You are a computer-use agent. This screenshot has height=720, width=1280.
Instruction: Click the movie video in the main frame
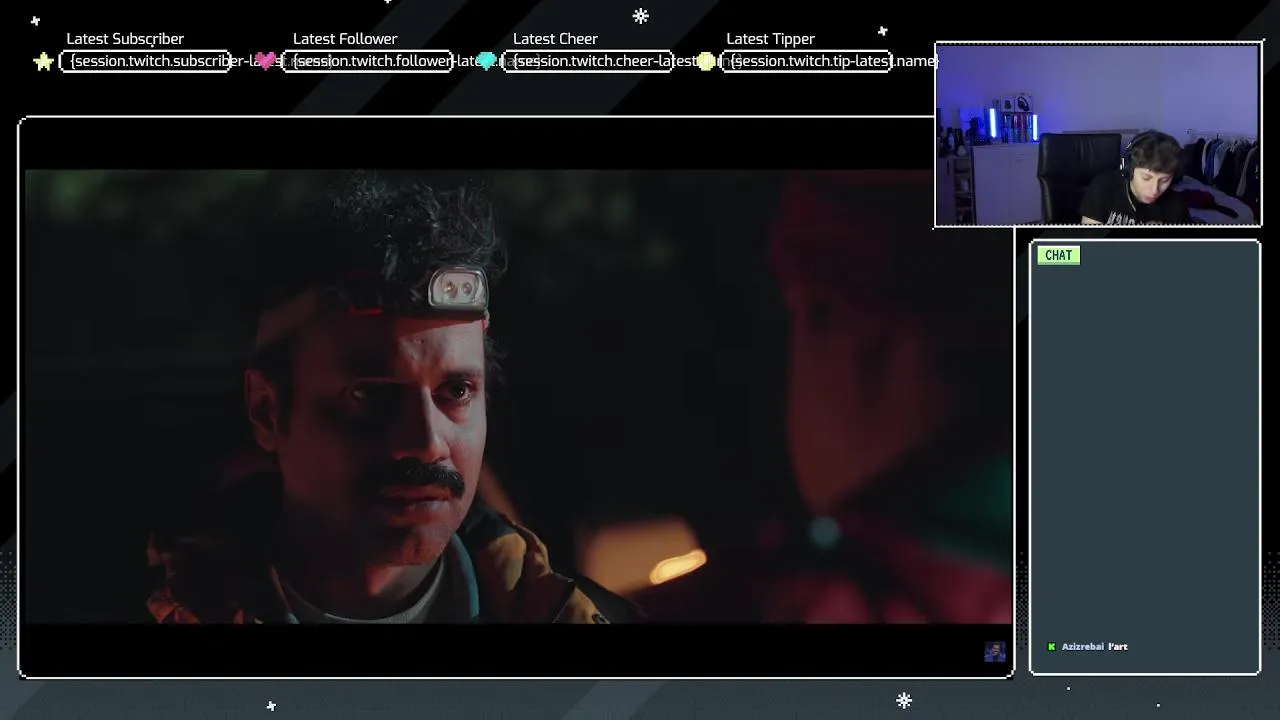tap(517, 397)
